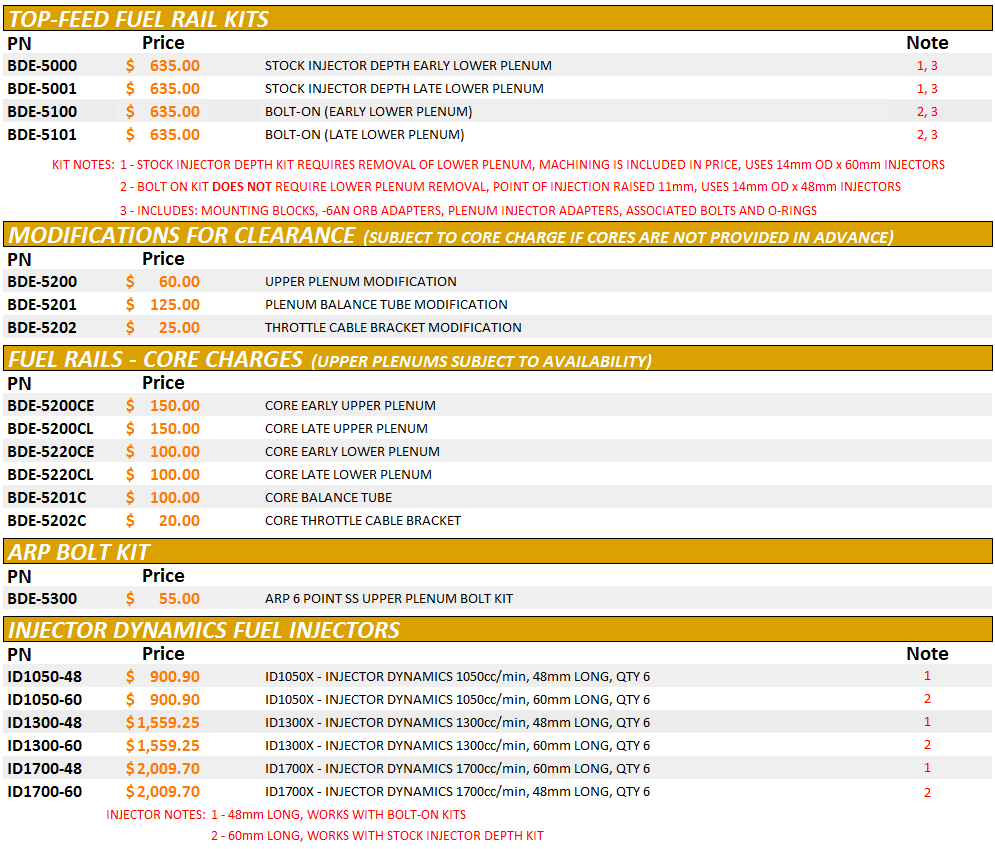Screen dimensions: 995x849
Task: Click the $55.00 ARP bolt kit price
Action: coord(164,599)
